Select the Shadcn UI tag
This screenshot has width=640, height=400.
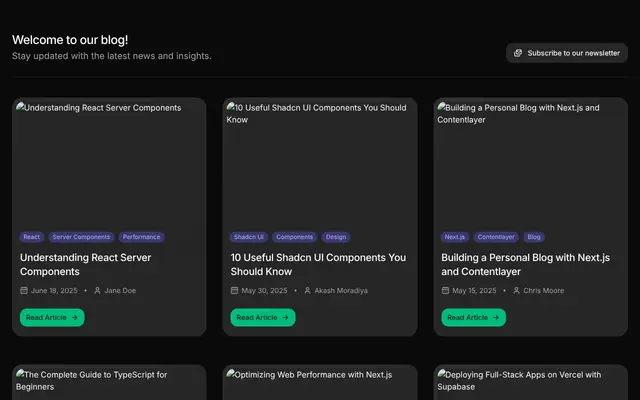pos(249,237)
